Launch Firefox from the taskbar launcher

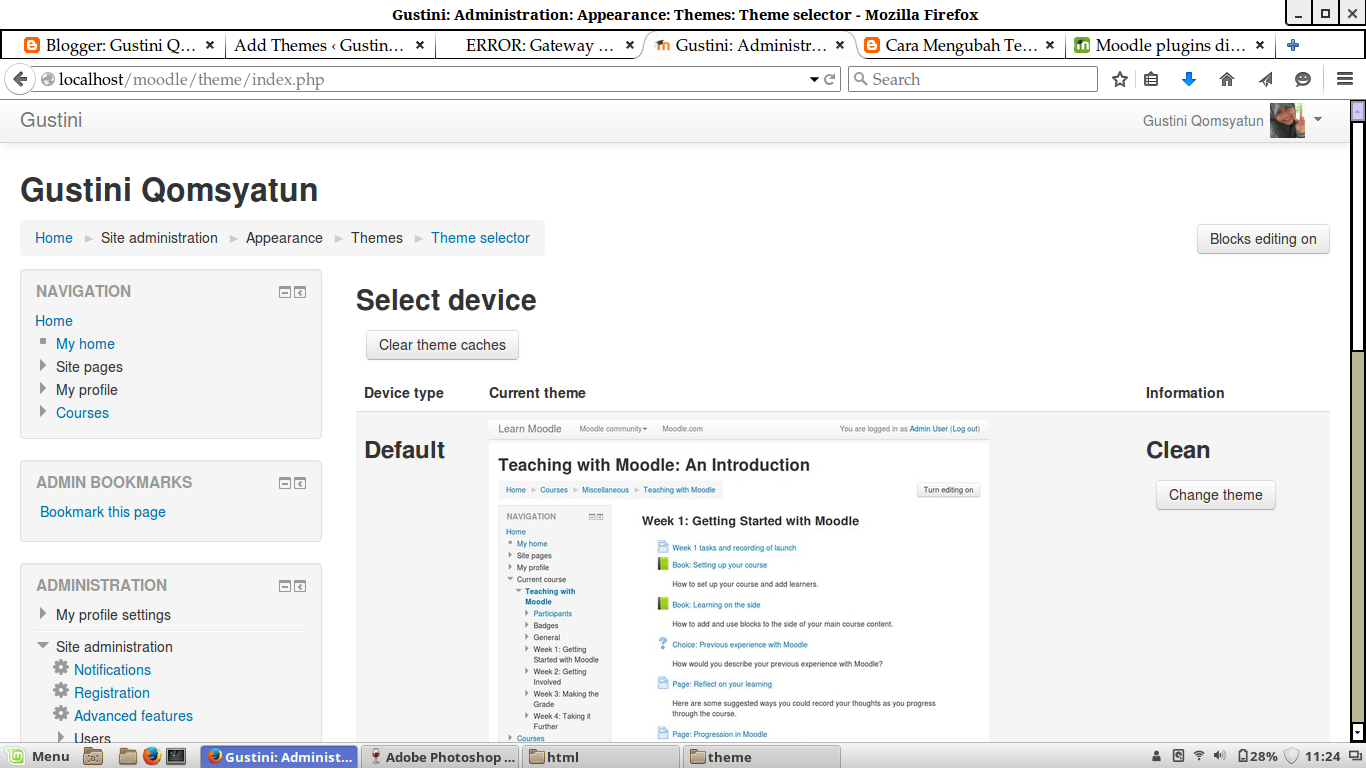pos(152,756)
